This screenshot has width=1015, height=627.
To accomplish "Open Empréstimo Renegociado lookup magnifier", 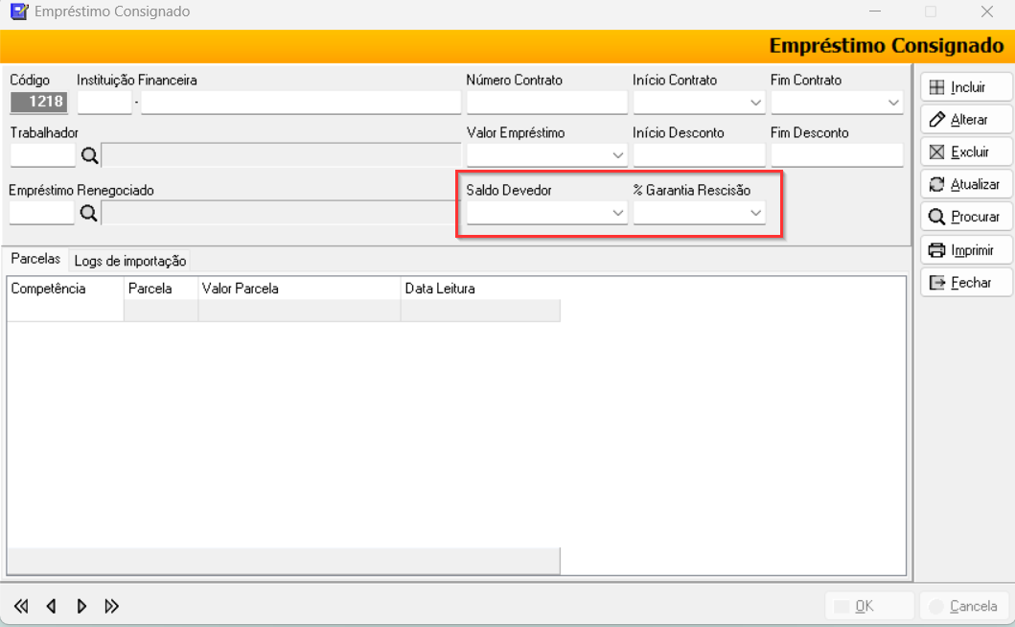I will tap(89, 213).
